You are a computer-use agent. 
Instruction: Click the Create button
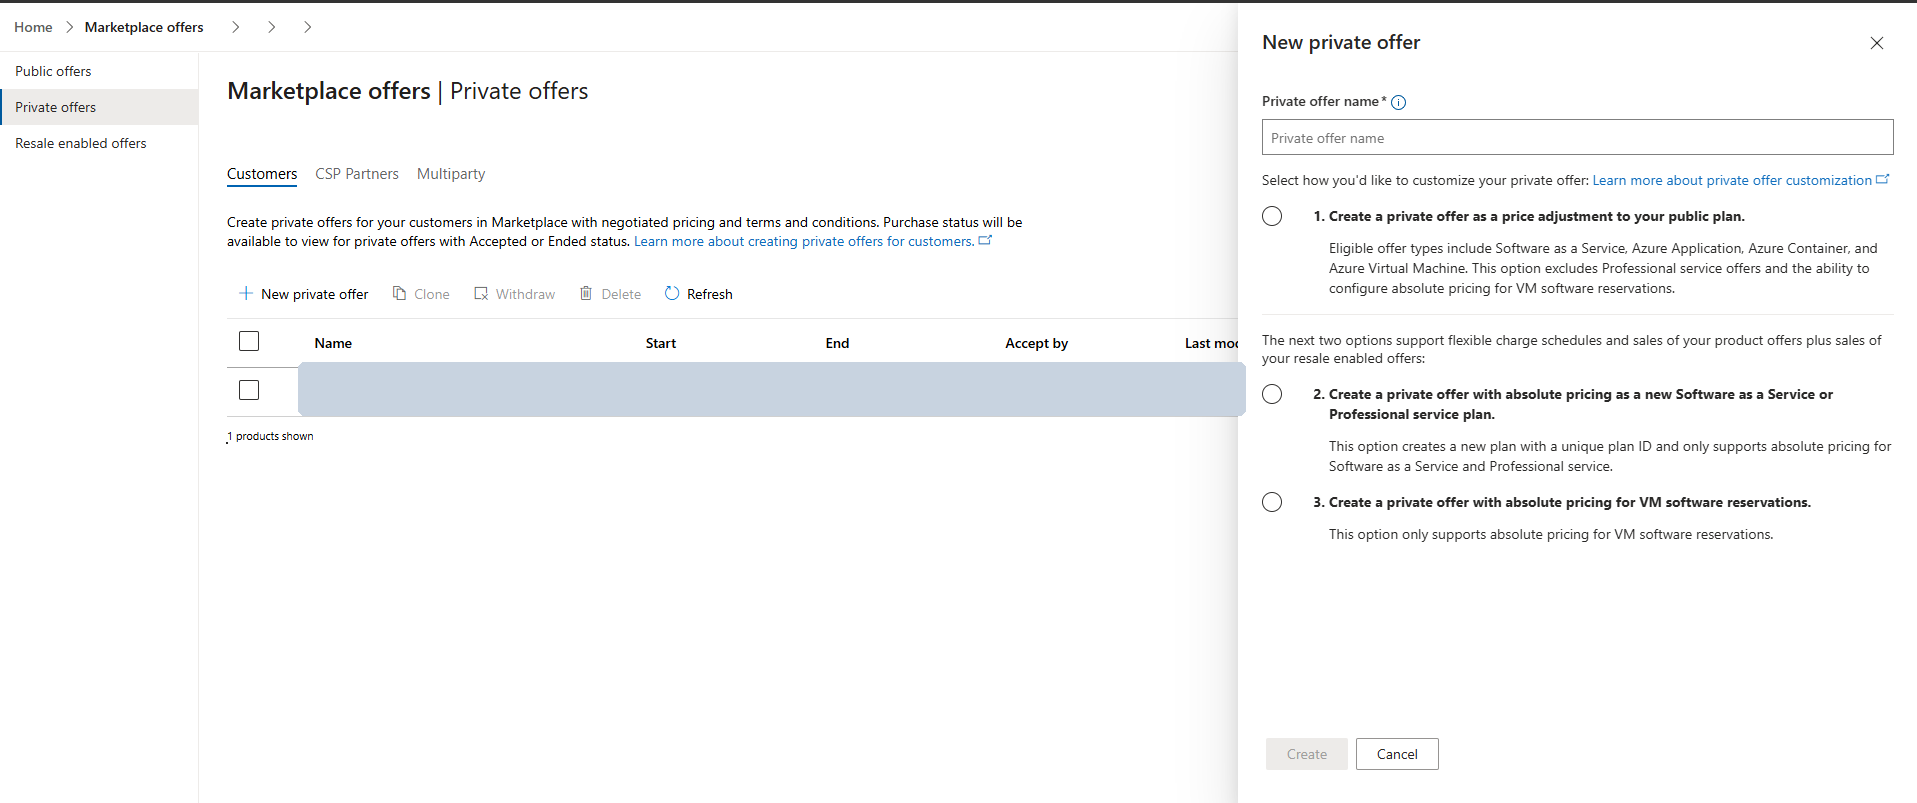click(1307, 754)
